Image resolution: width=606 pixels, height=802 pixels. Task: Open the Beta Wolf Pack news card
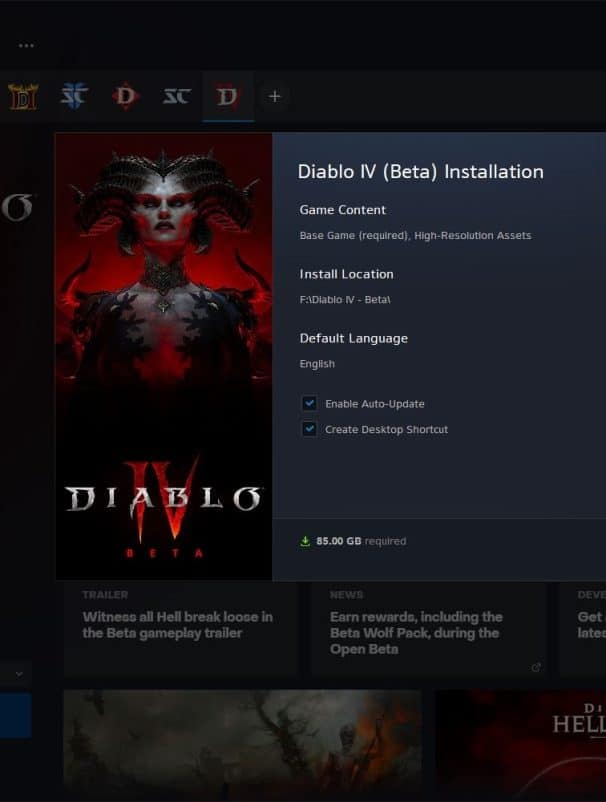tap(429, 629)
